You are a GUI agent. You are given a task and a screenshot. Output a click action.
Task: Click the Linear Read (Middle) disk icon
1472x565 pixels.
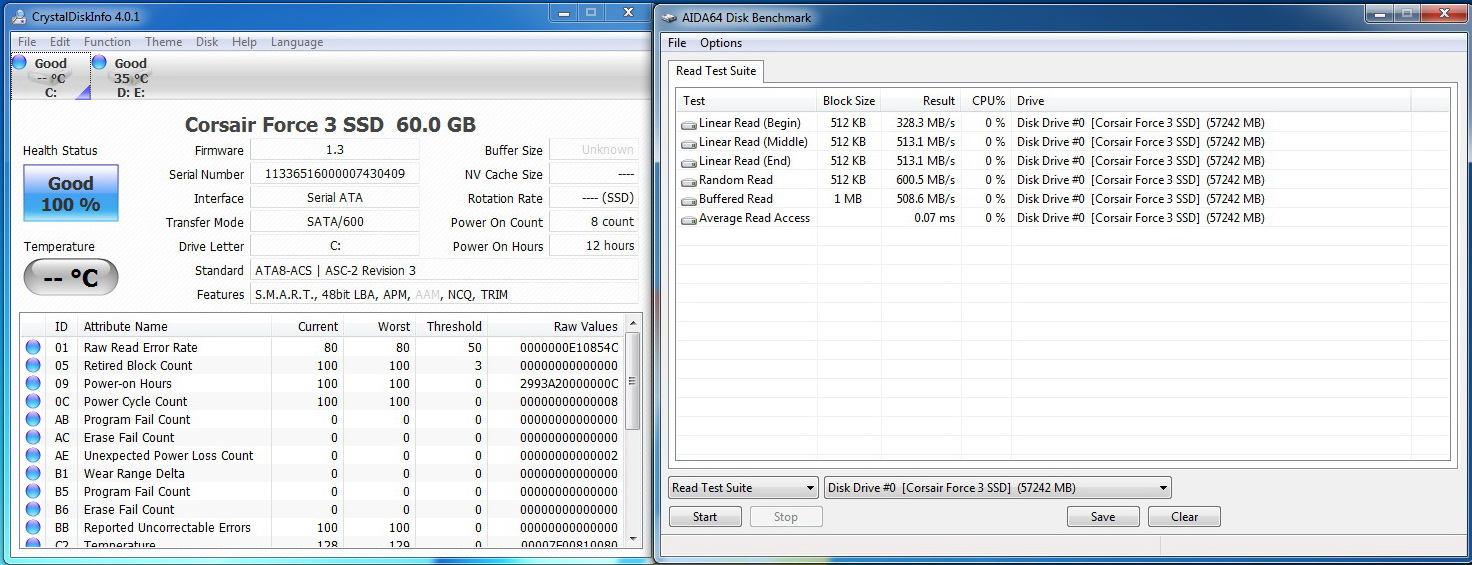click(x=688, y=143)
